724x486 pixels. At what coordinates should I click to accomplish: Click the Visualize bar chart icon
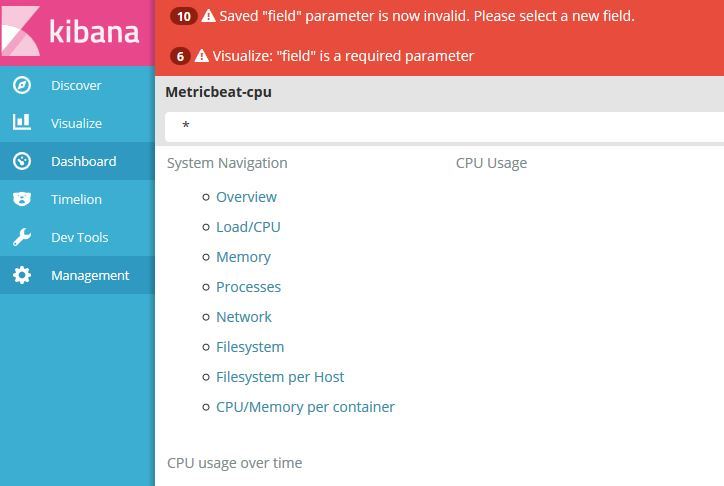(x=22, y=122)
